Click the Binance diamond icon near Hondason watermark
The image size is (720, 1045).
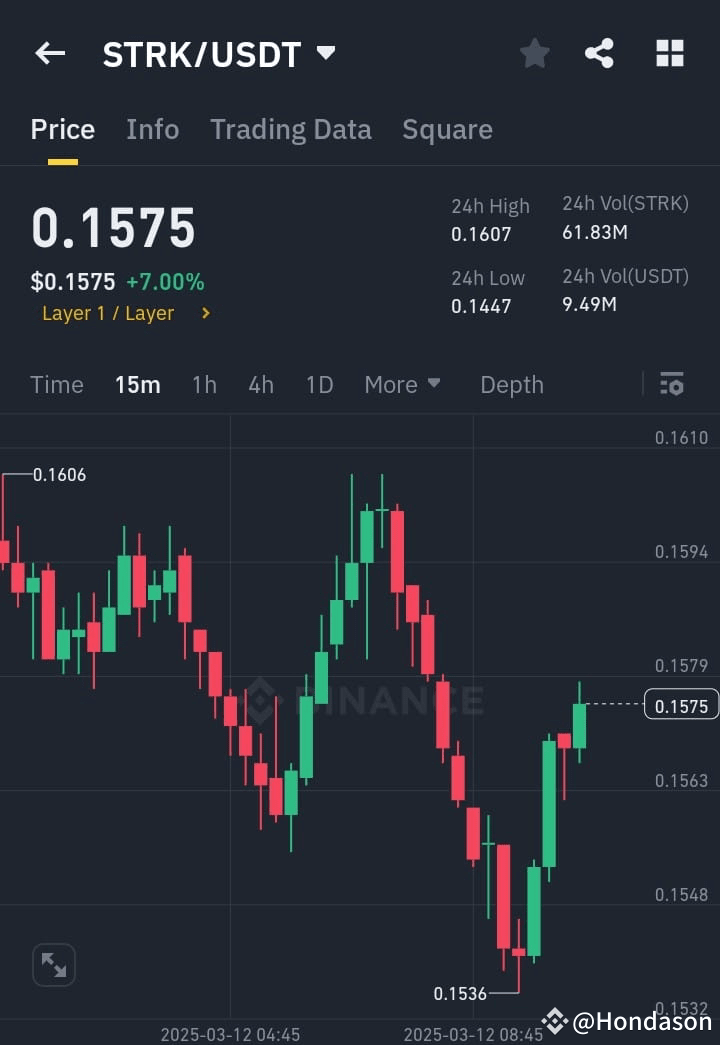[x=554, y=1022]
